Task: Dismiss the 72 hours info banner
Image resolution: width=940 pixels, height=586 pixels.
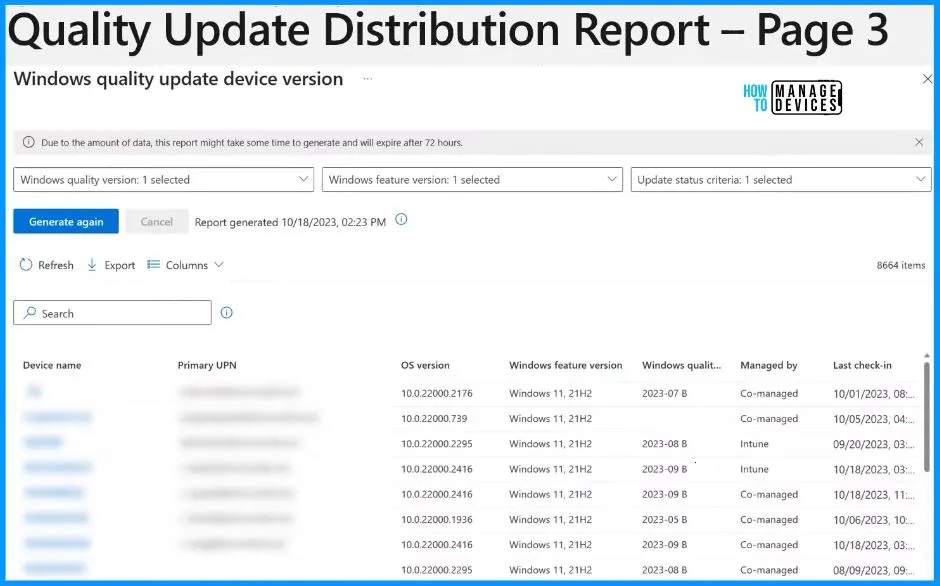Action: [919, 142]
